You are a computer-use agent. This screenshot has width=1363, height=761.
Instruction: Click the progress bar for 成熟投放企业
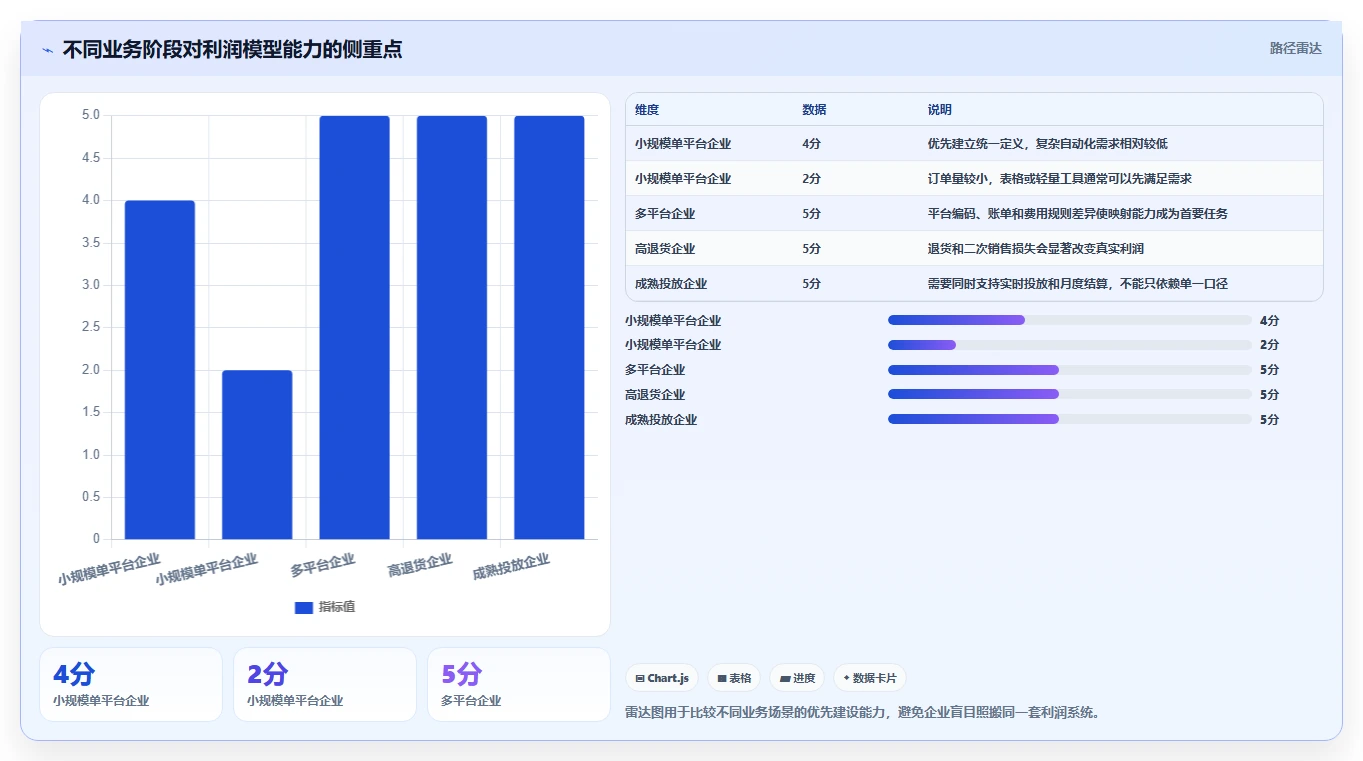1070,419
